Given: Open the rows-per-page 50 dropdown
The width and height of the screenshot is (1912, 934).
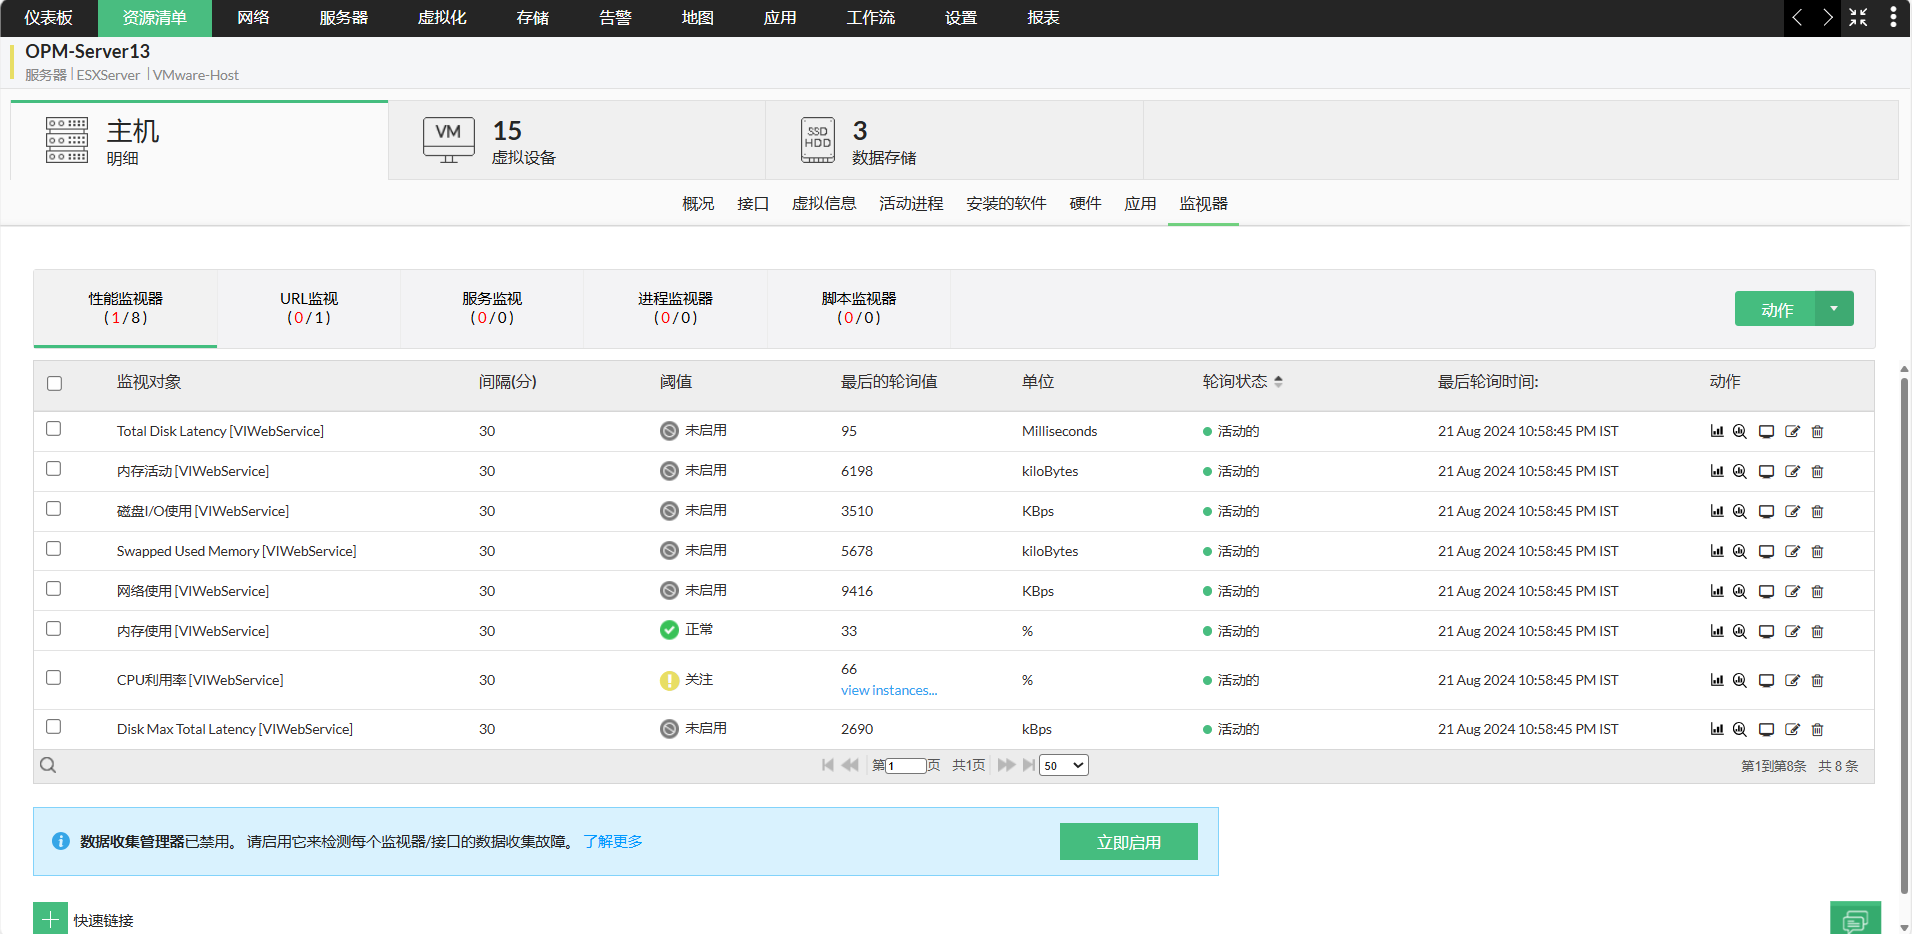Looking at the screenshot, I should (1063, 766).
